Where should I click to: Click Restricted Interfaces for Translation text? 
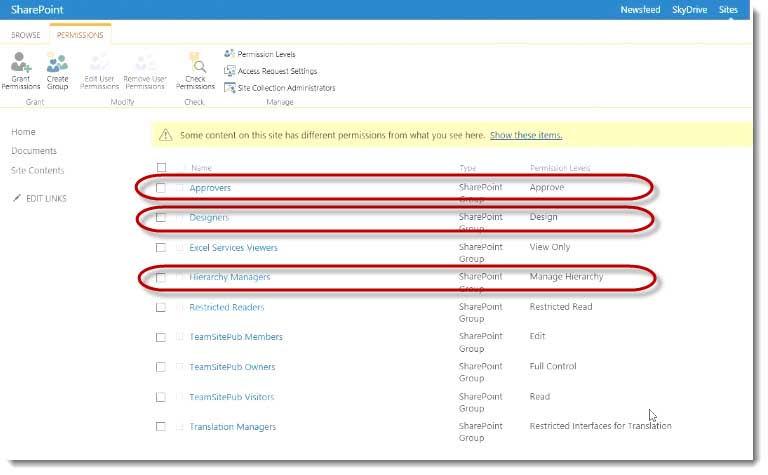pyautogui.click(x=600, y=426)
